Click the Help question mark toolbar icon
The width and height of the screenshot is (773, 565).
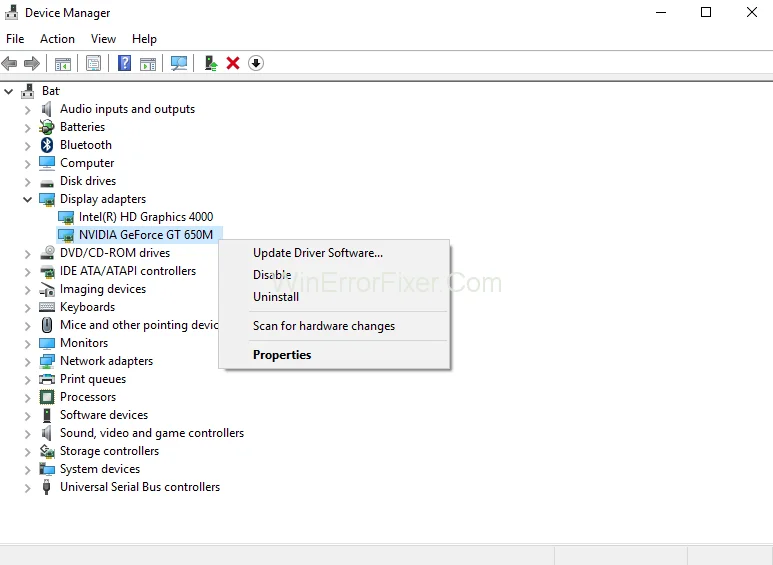click(124, 63)
